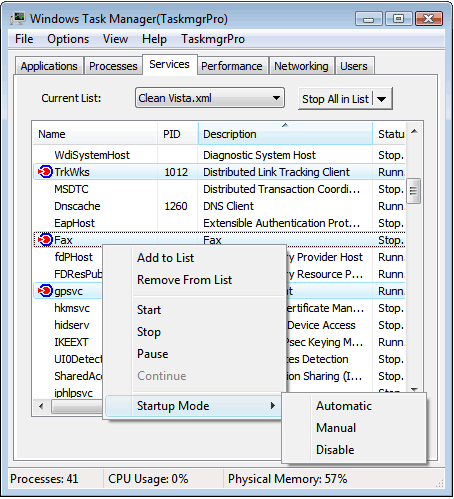This screenshot has width=454, height=499.
Task: Select the hkmsvc service row
Action: [x=72, y=308]
